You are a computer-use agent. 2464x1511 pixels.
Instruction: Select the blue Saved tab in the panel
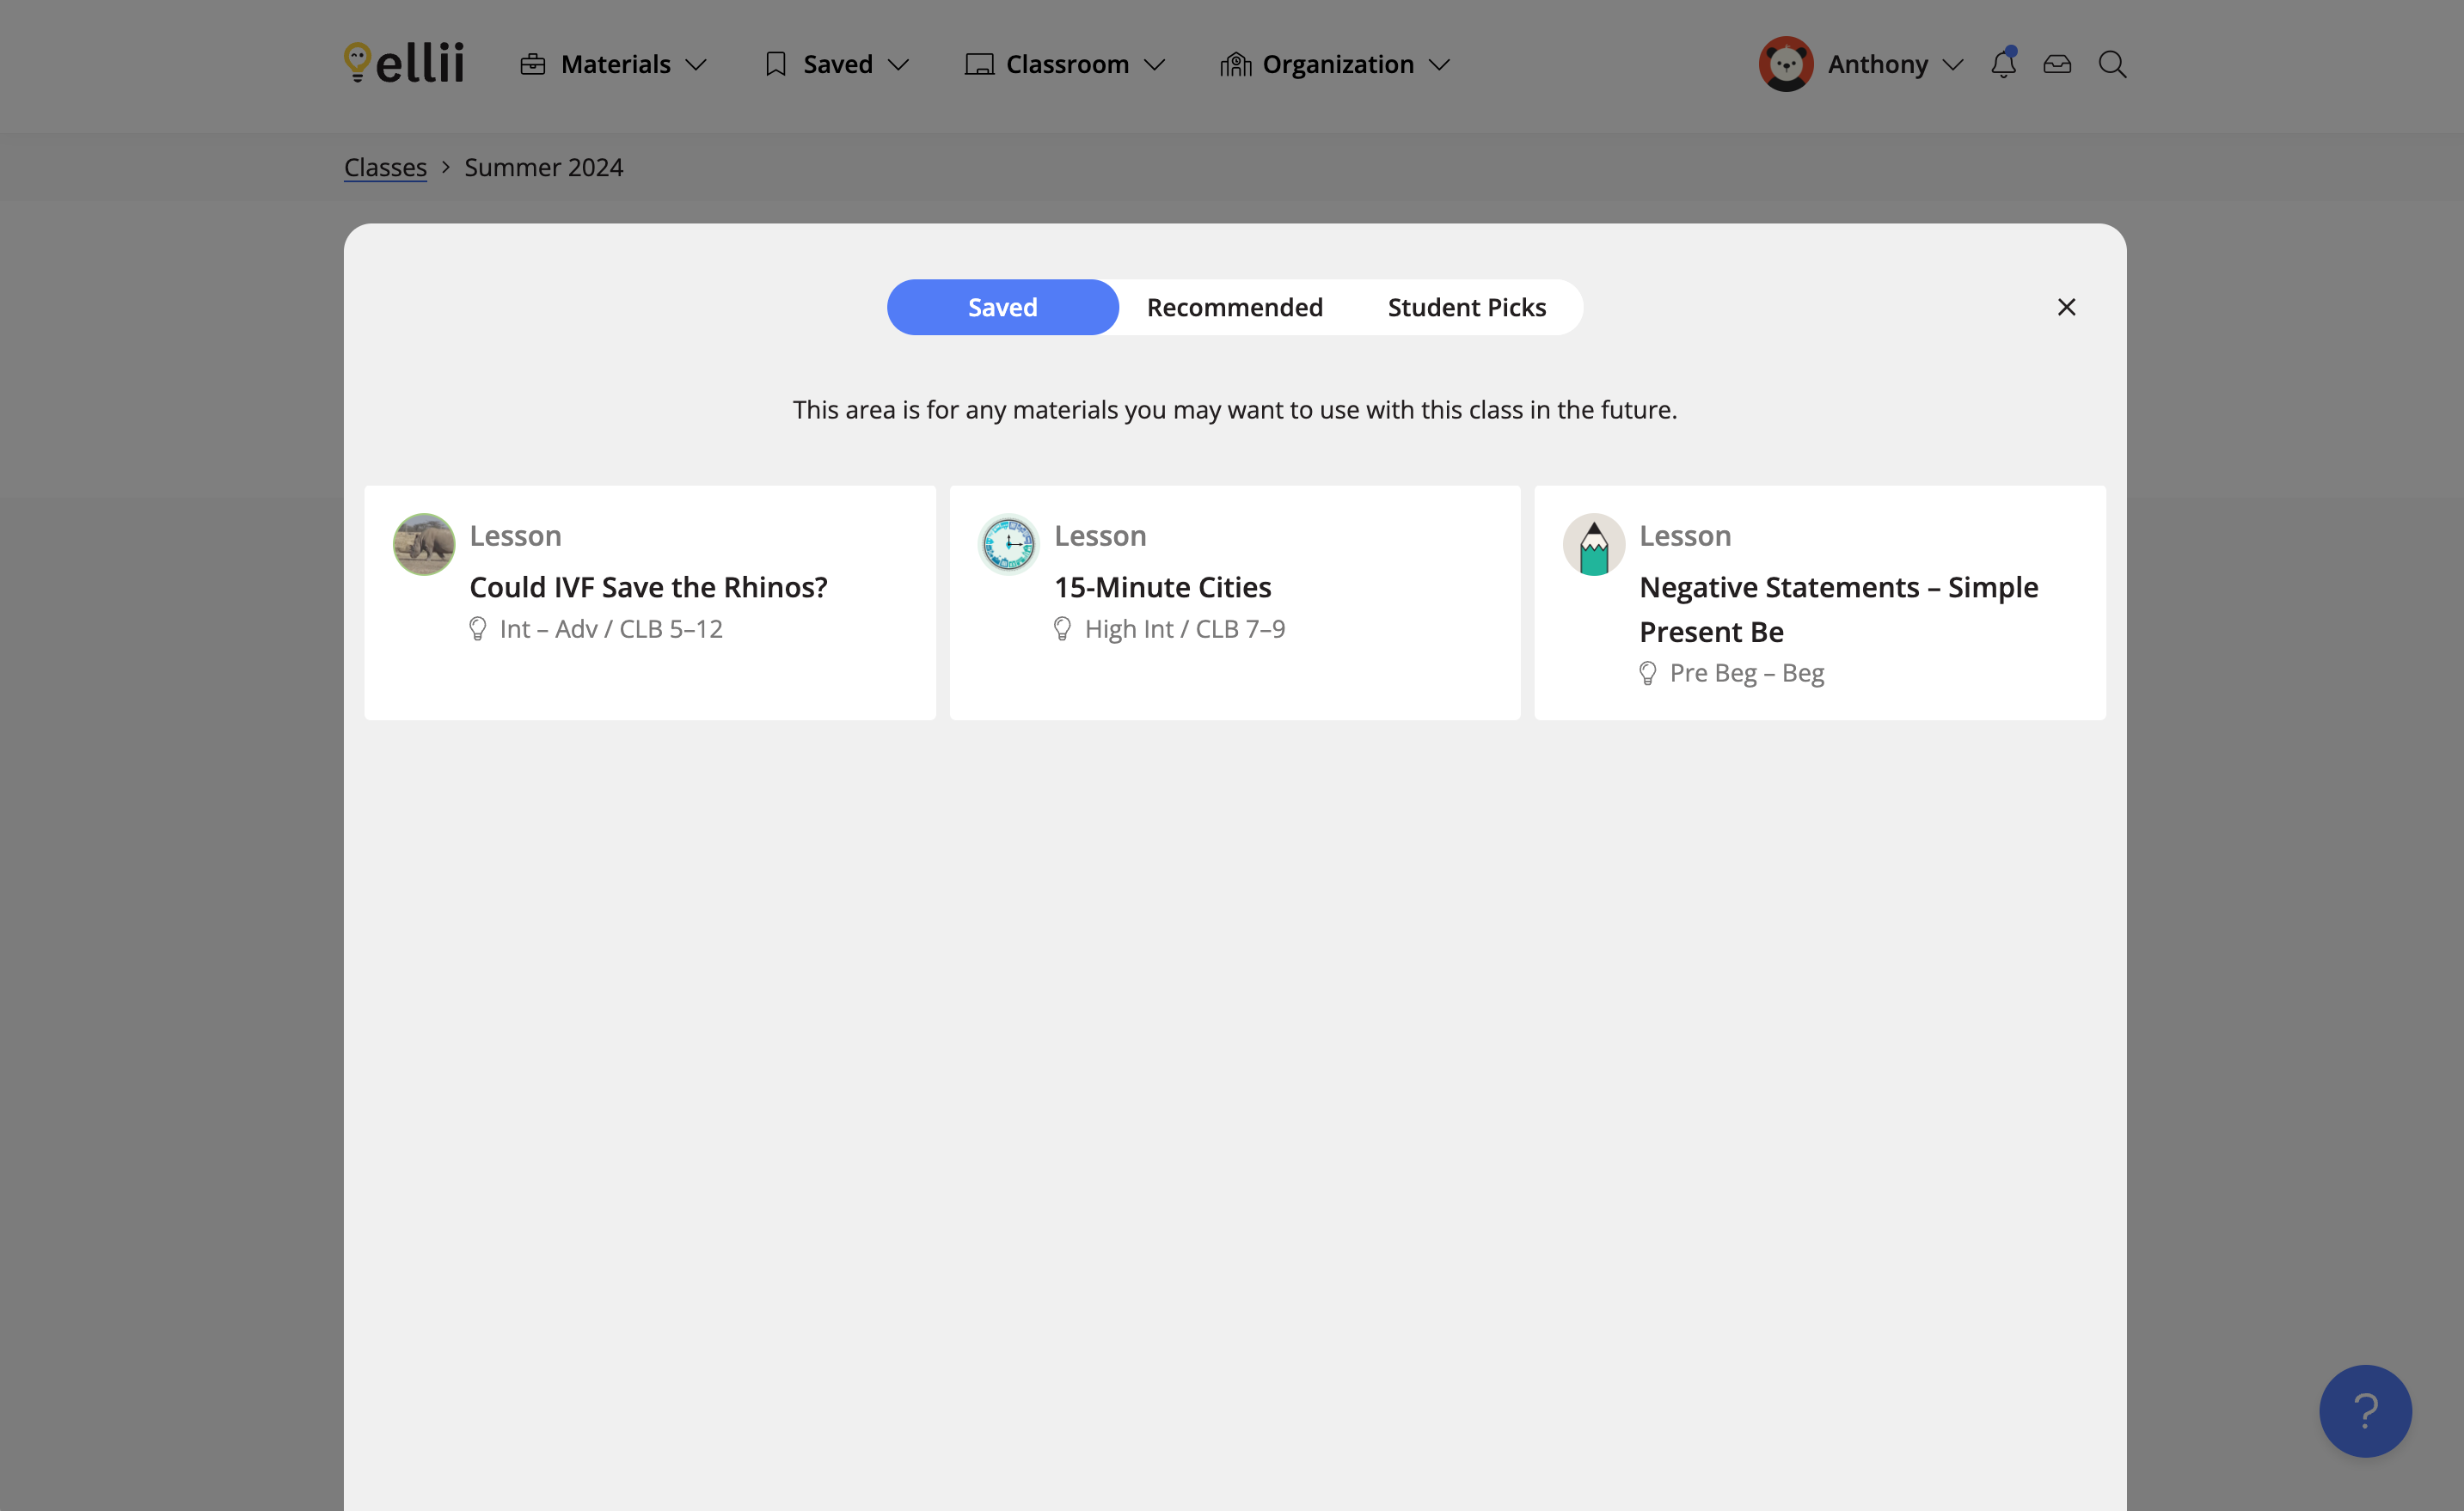(1002, 307)
